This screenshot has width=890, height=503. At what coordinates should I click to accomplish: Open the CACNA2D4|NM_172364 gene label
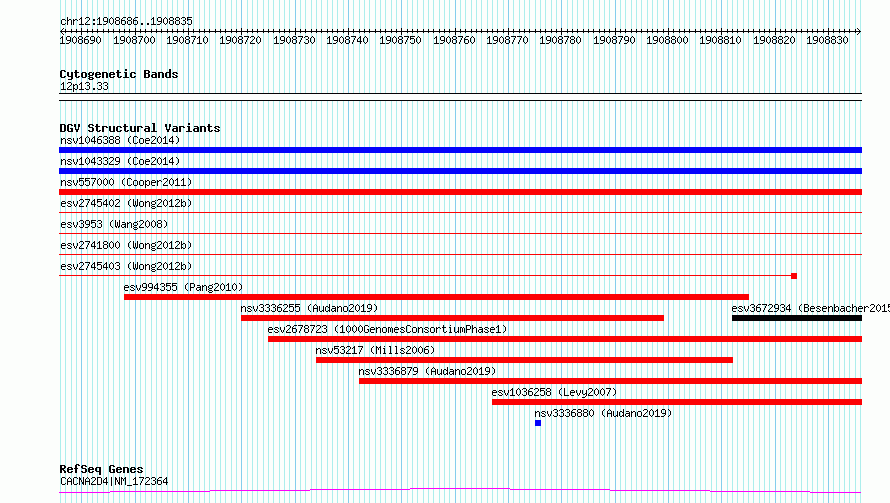114,481
